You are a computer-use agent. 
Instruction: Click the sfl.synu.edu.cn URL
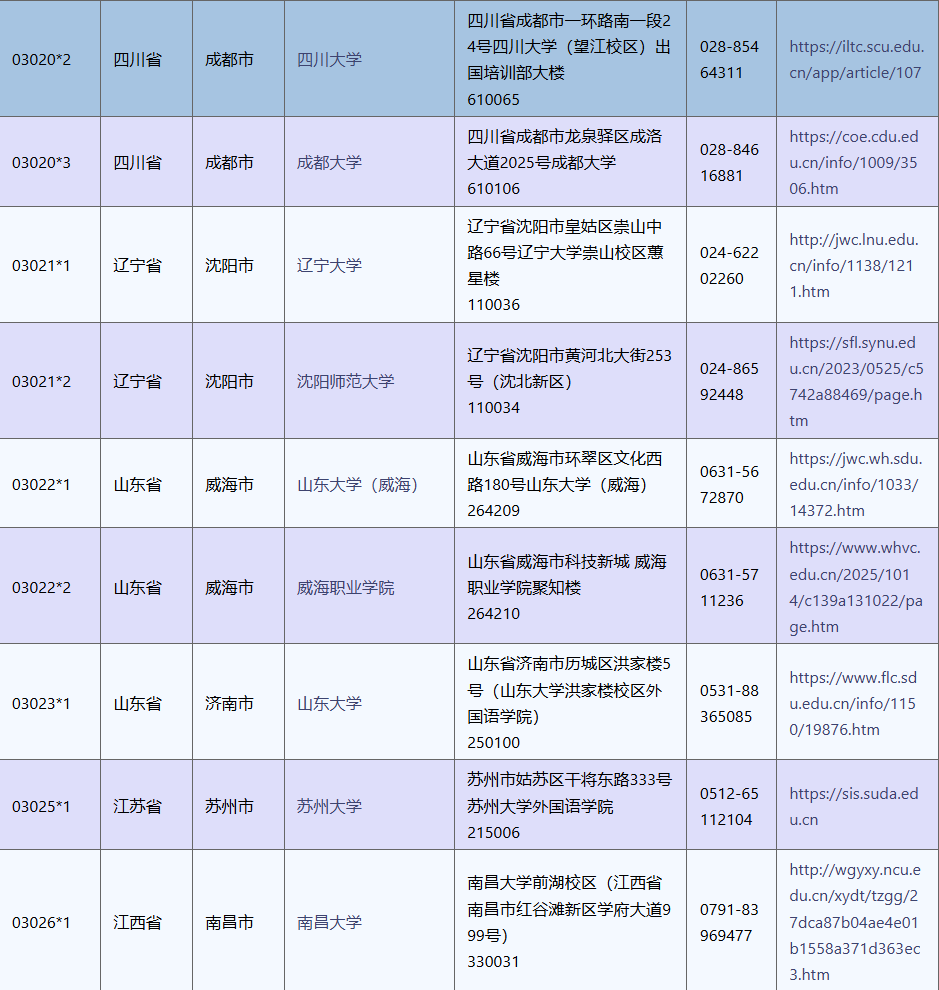pos(855,381)
